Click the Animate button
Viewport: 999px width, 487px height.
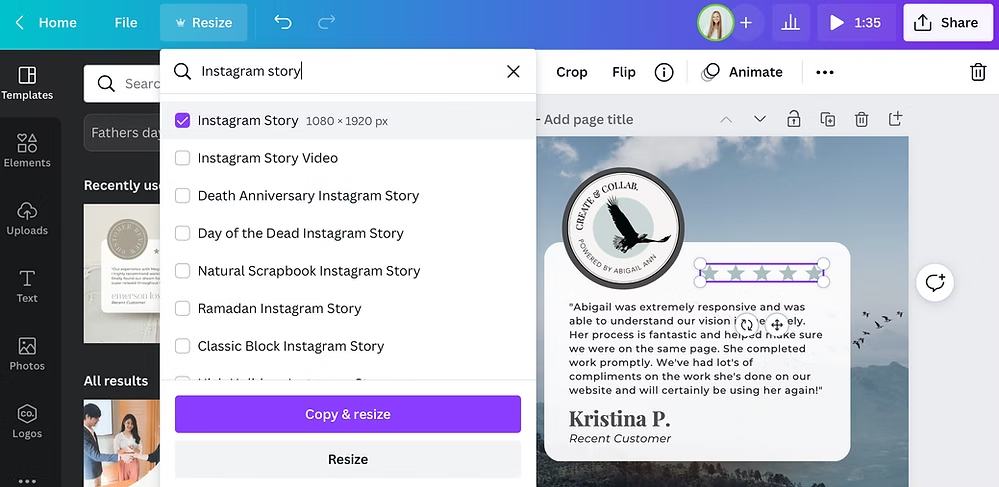[x=742, y=72]
